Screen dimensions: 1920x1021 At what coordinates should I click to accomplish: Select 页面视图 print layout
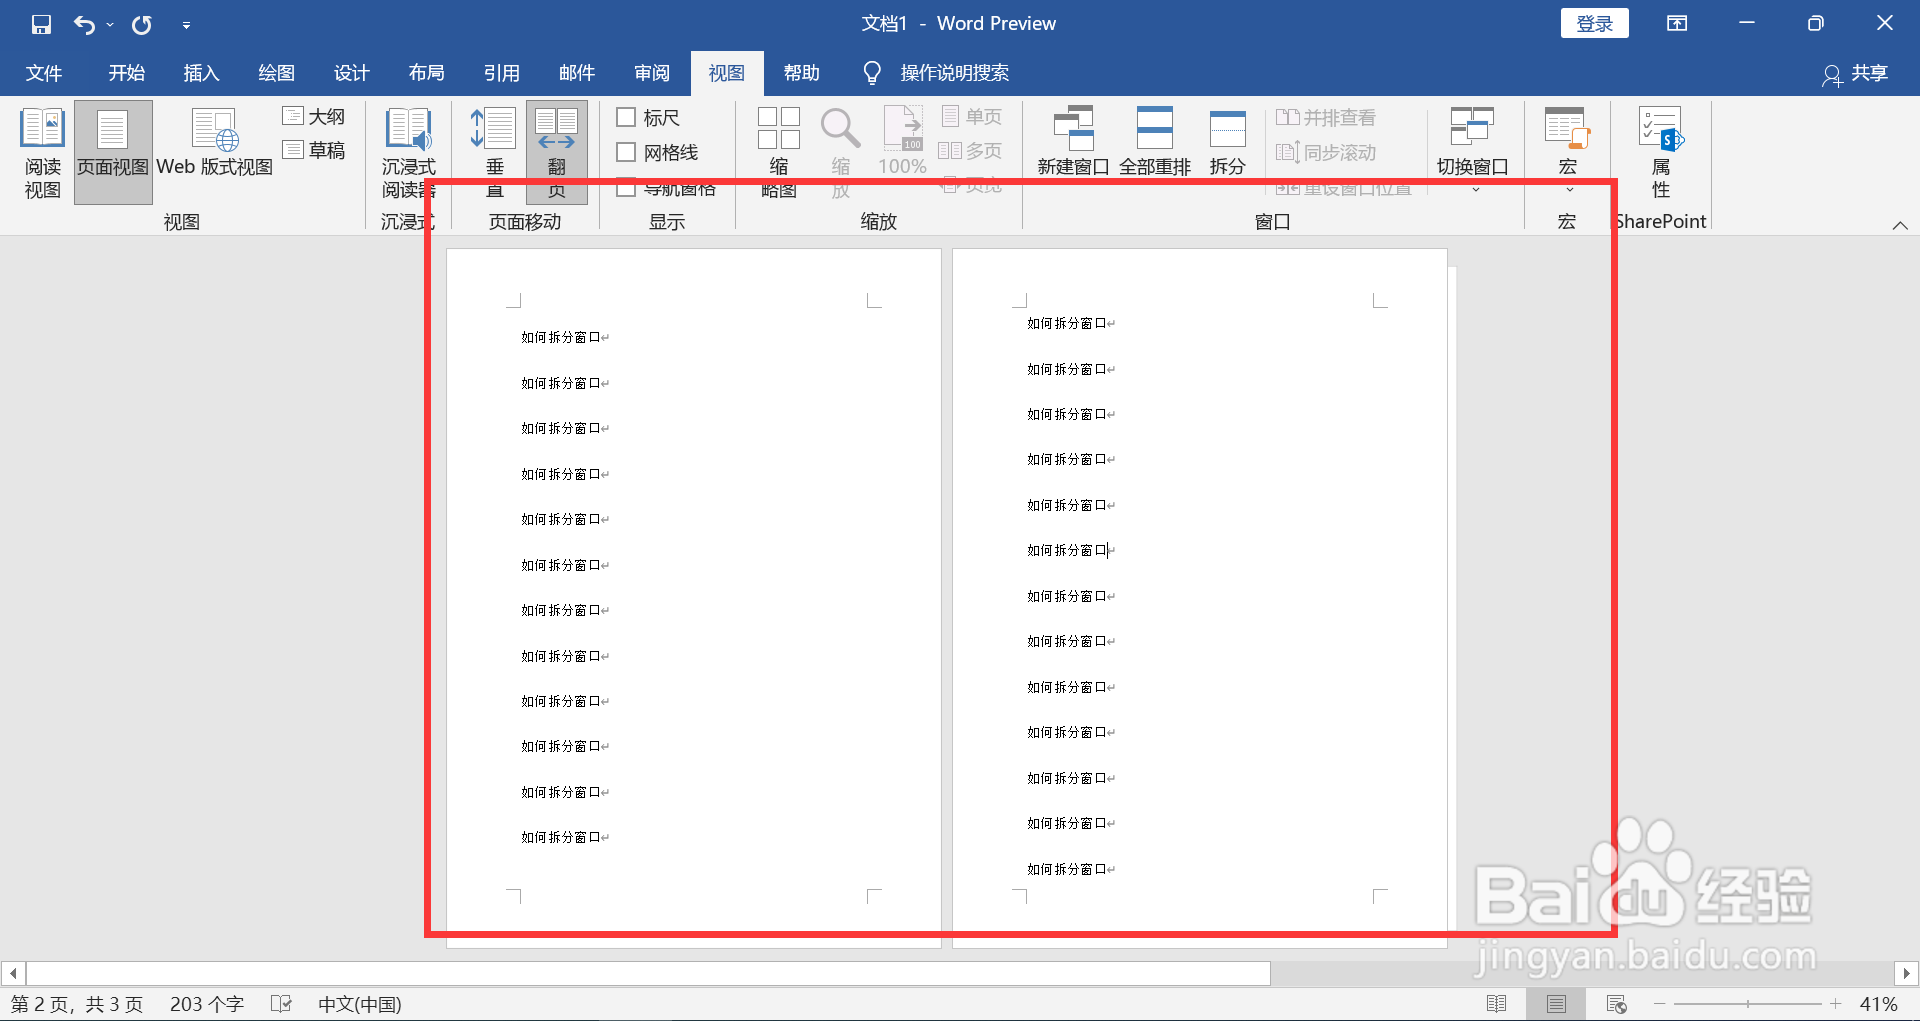pyautogui.click(x=113, y=153)
